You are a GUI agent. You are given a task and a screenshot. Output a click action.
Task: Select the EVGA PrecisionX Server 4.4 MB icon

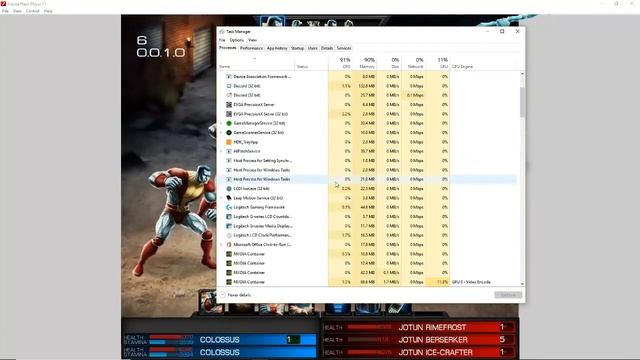(x=229, y=104)
